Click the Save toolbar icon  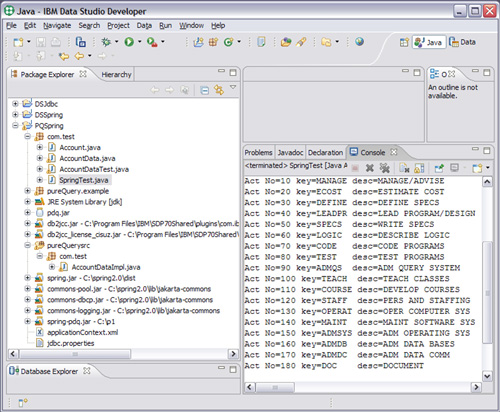(41, 42)
